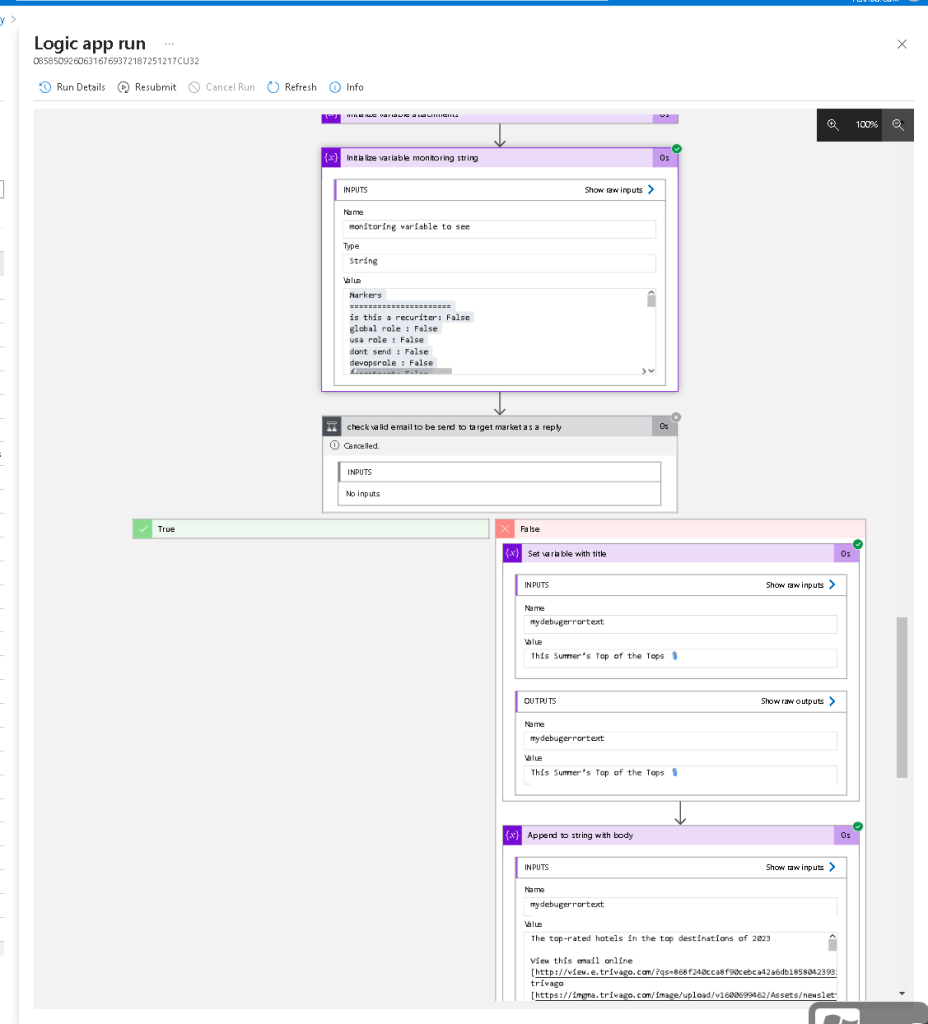Click the Cancel Run disabled icon

(x=194, y=87)
